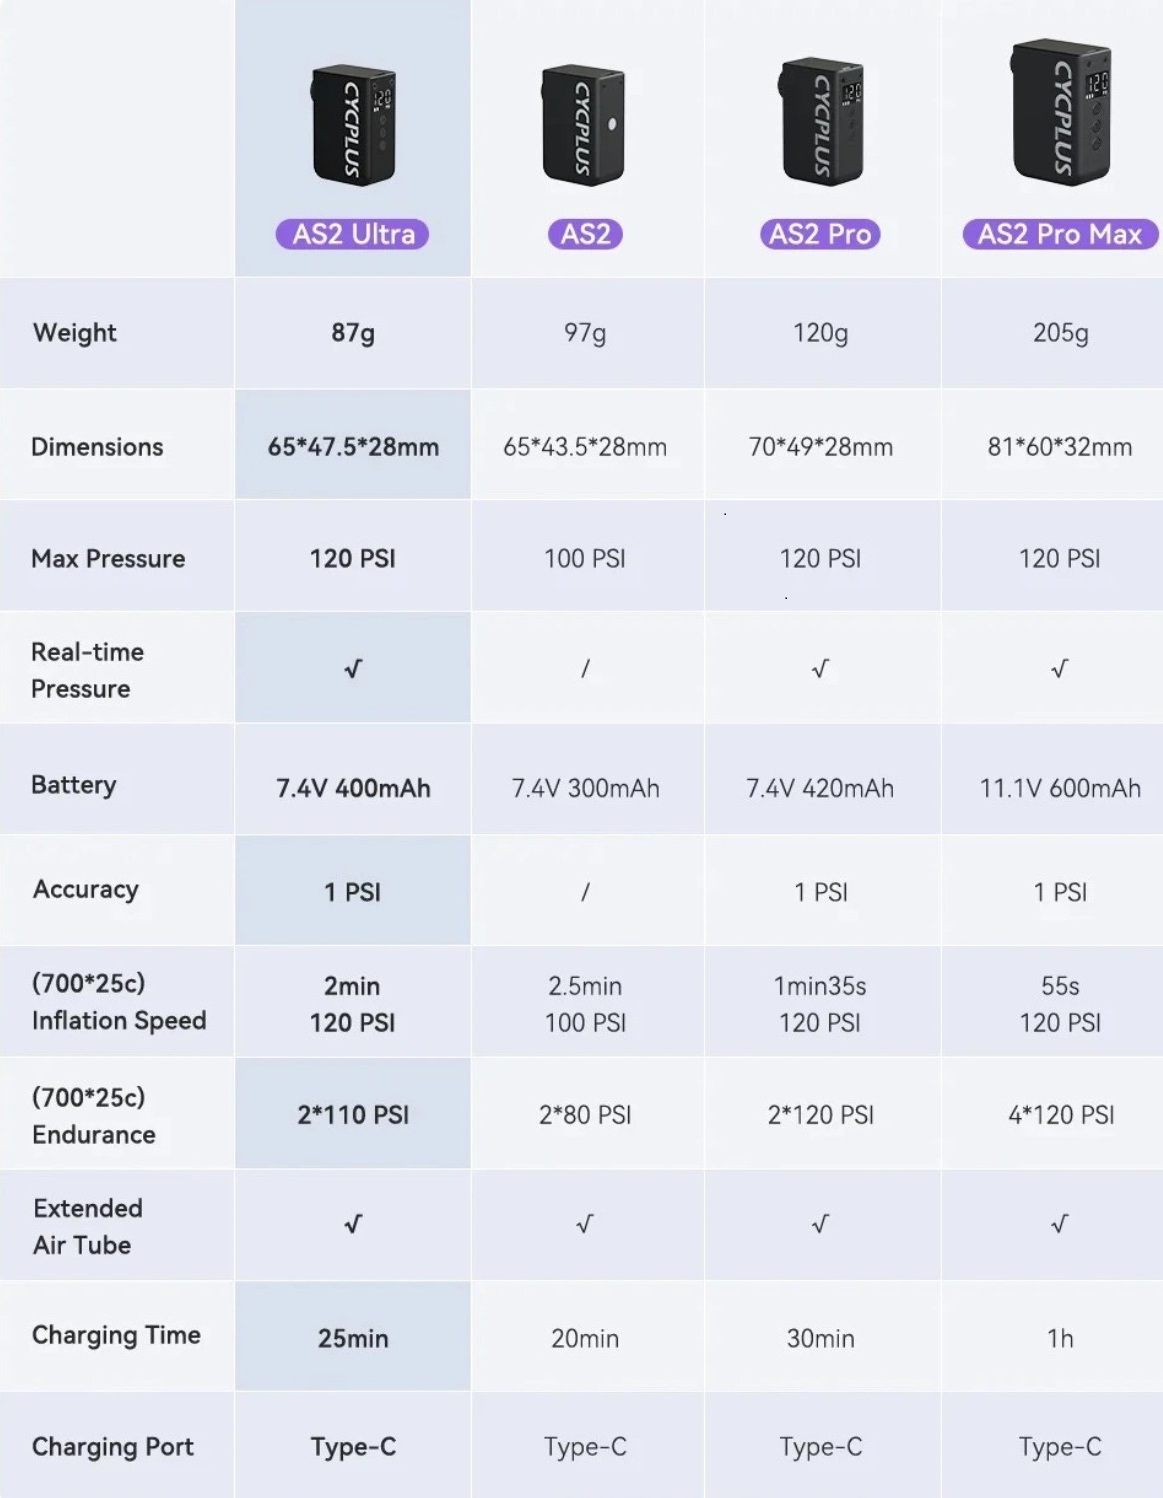This screenshot has height=1498, width=1163.
Task: Select the 65*47.5*28mm dimensions cell
Action: (353, 447)
